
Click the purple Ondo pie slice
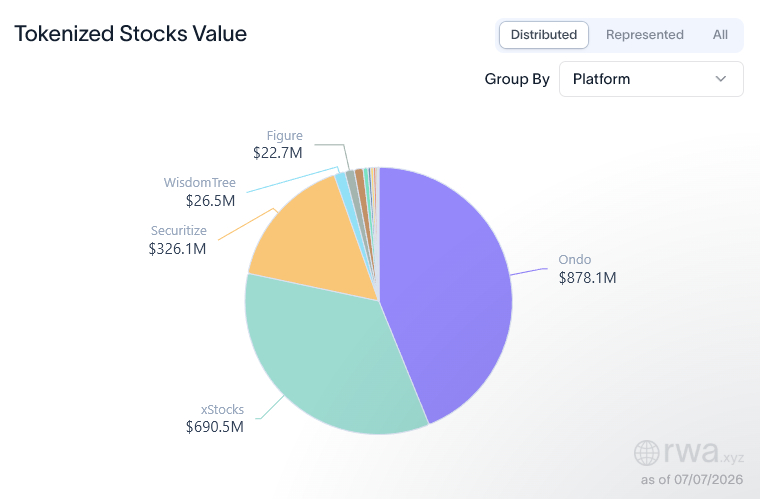point(446,296)
